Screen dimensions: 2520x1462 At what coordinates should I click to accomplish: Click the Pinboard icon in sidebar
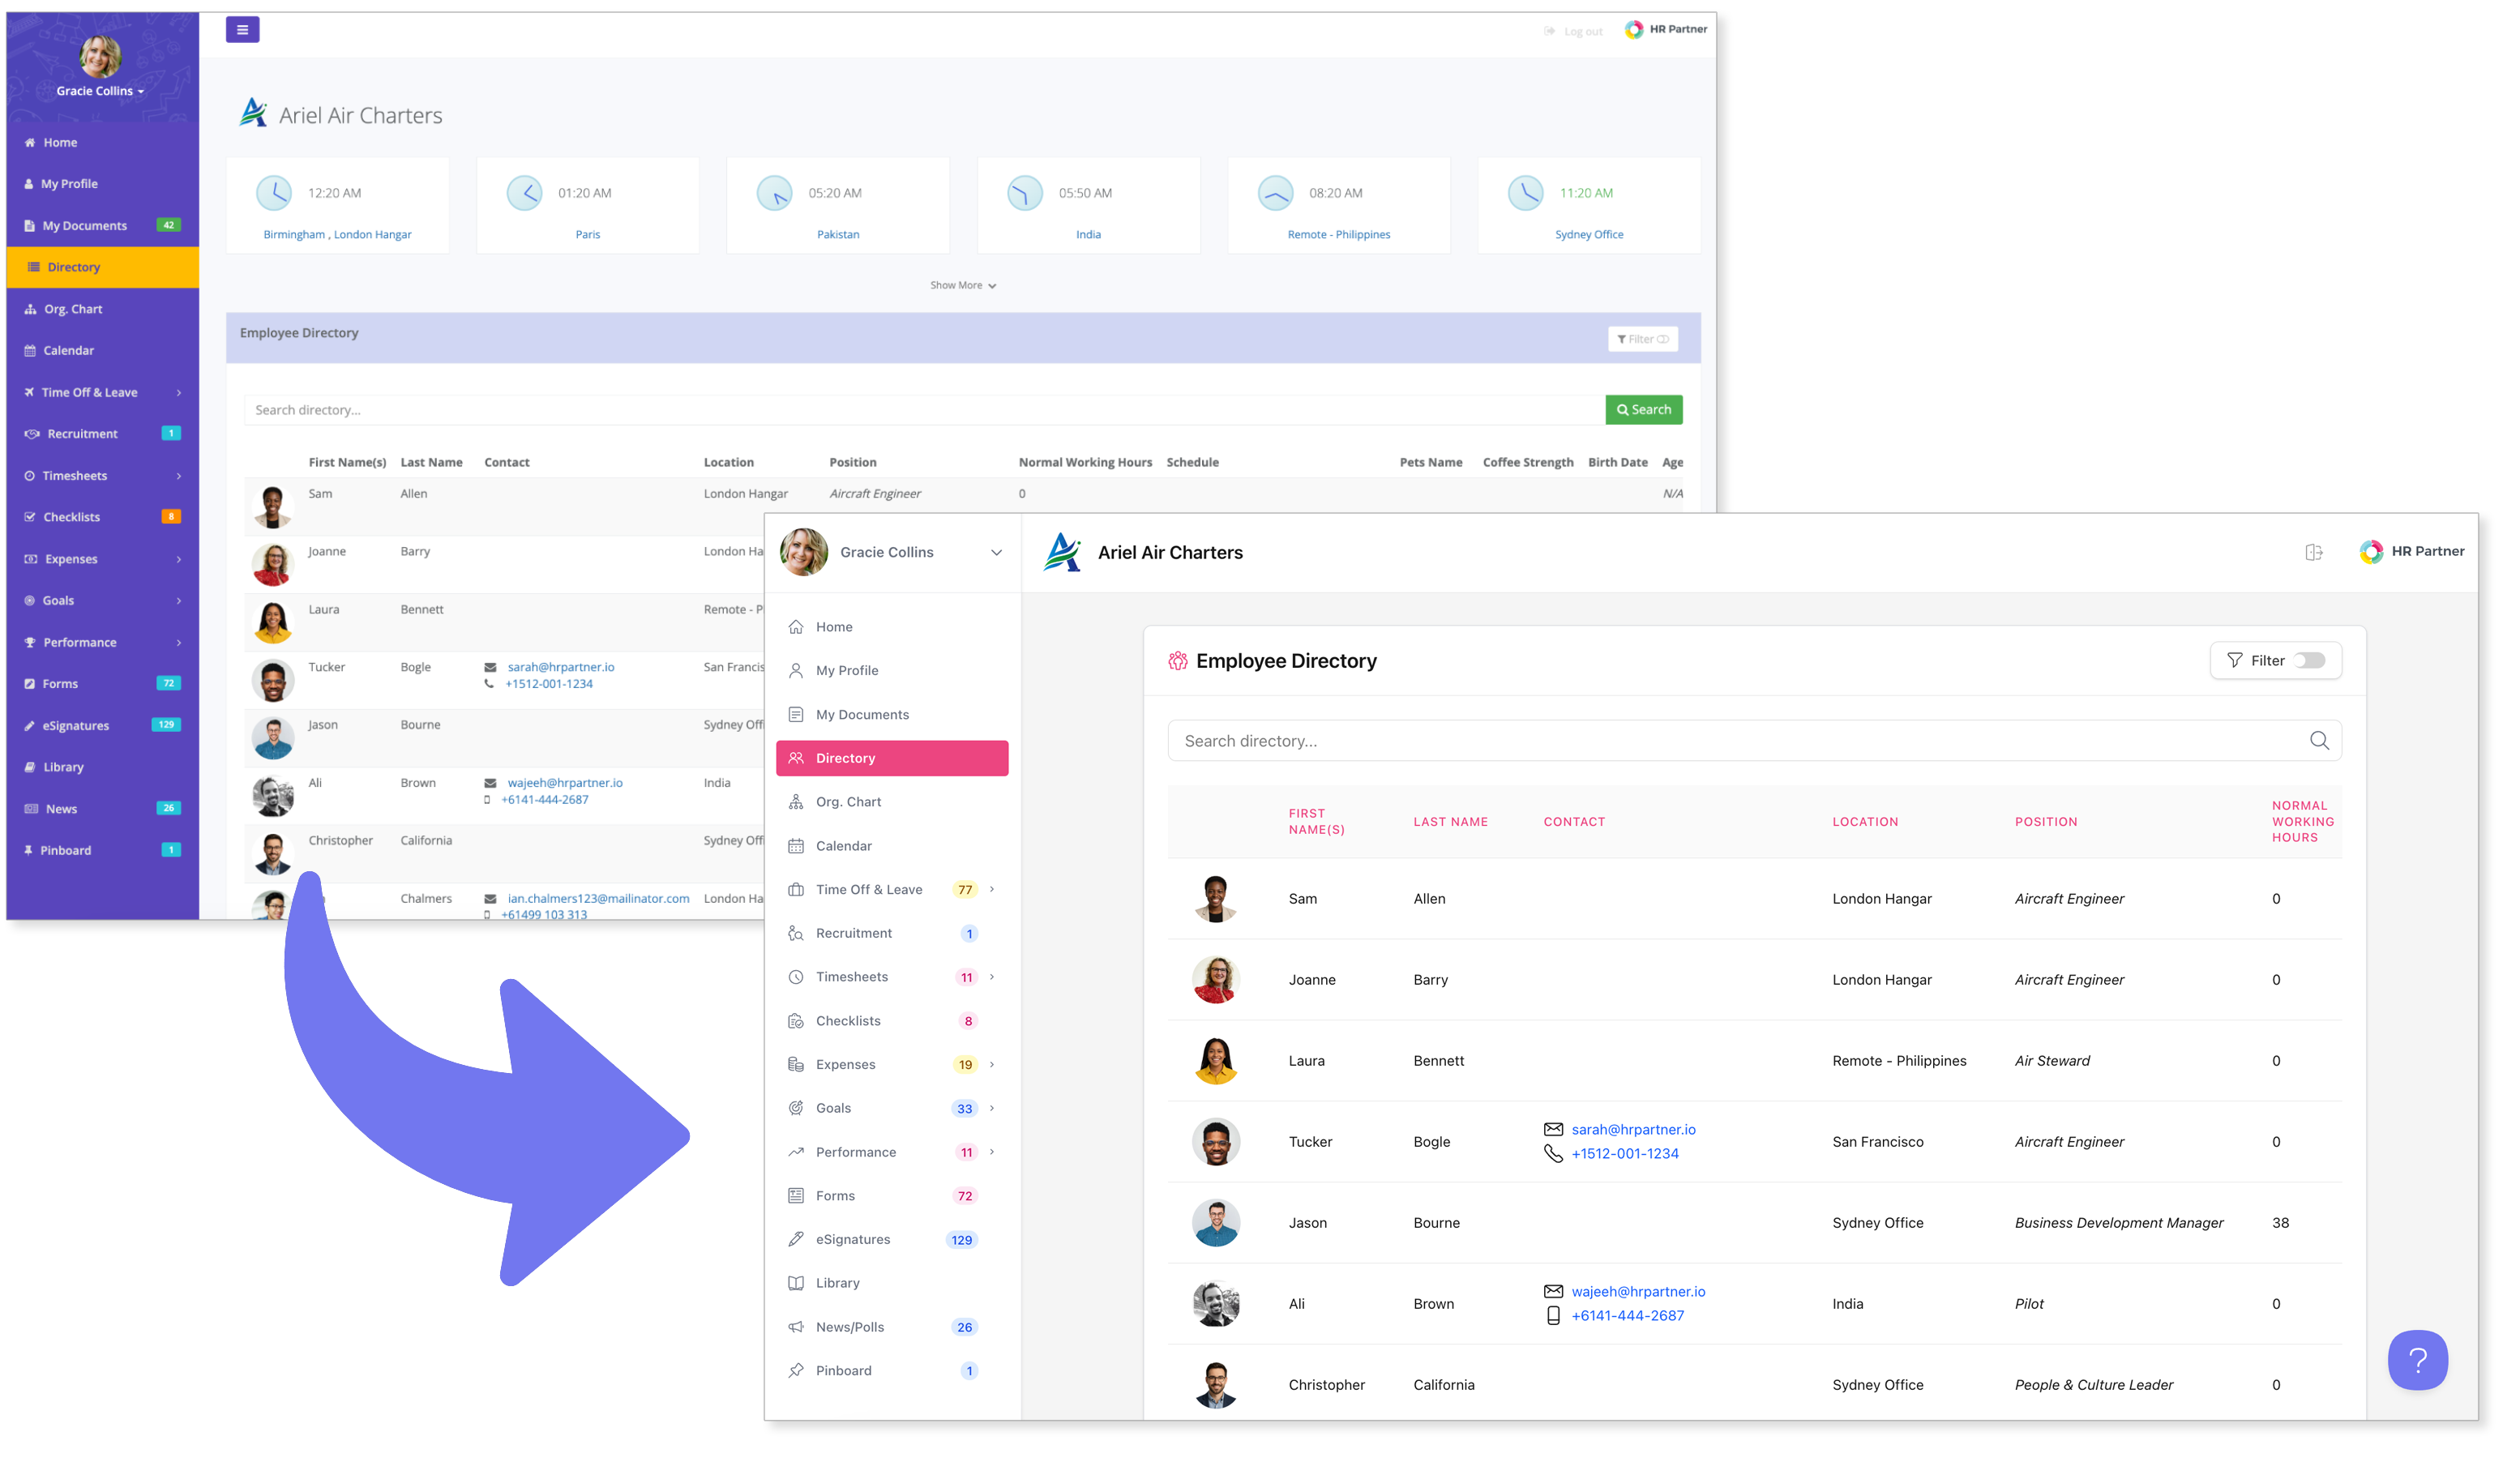pyautogui.click(x=796, y=1370)
